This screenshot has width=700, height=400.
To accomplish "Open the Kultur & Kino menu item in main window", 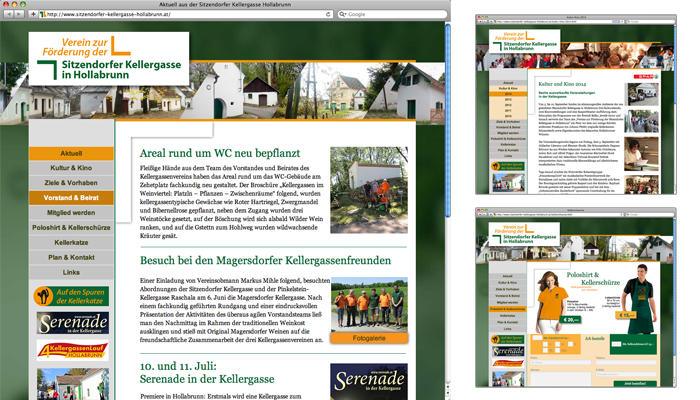I will [x=71, y=168].
